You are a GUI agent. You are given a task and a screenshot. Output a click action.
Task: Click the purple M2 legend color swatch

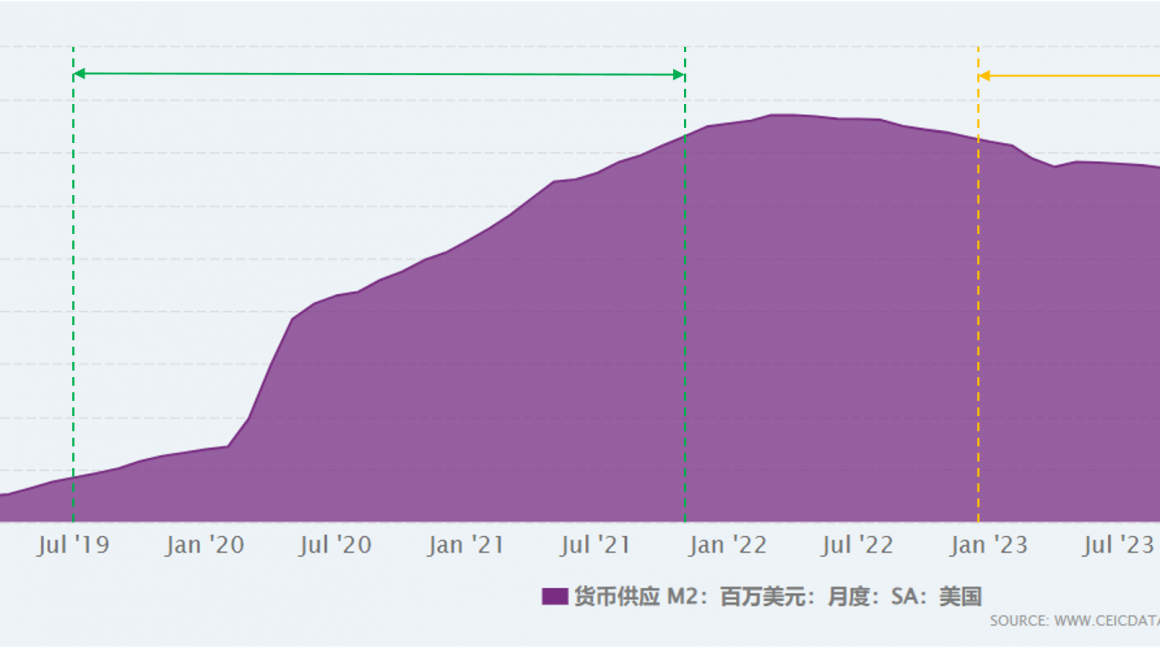[555, 596]
